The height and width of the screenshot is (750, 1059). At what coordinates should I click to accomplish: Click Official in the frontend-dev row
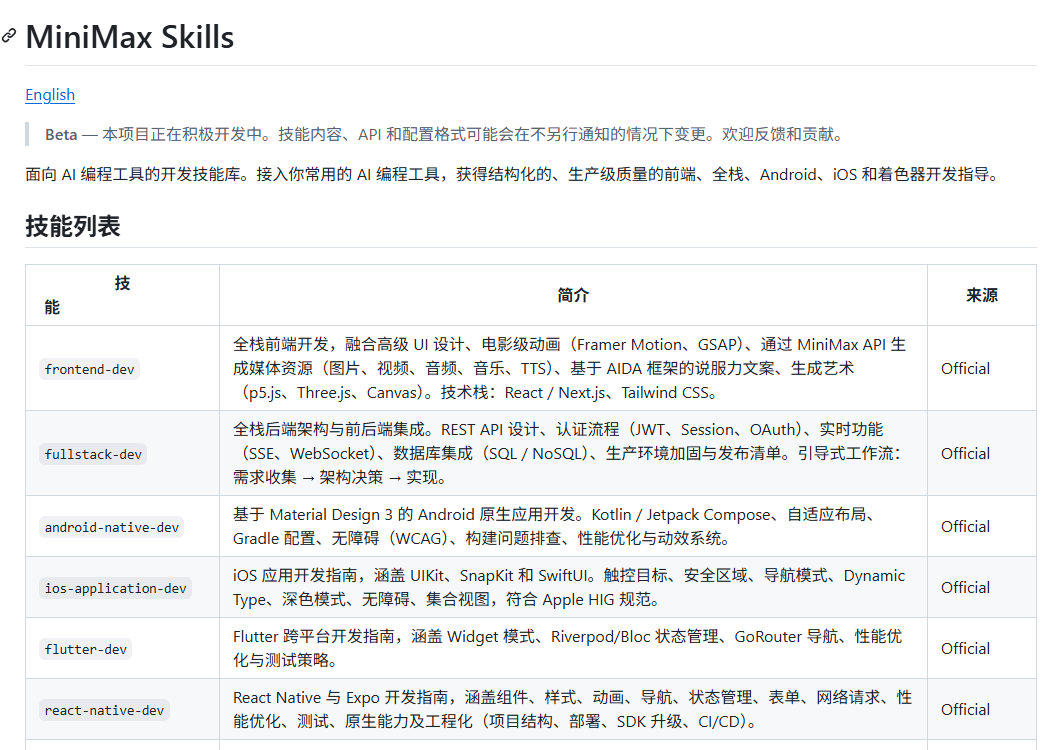(x=965, y=368)
